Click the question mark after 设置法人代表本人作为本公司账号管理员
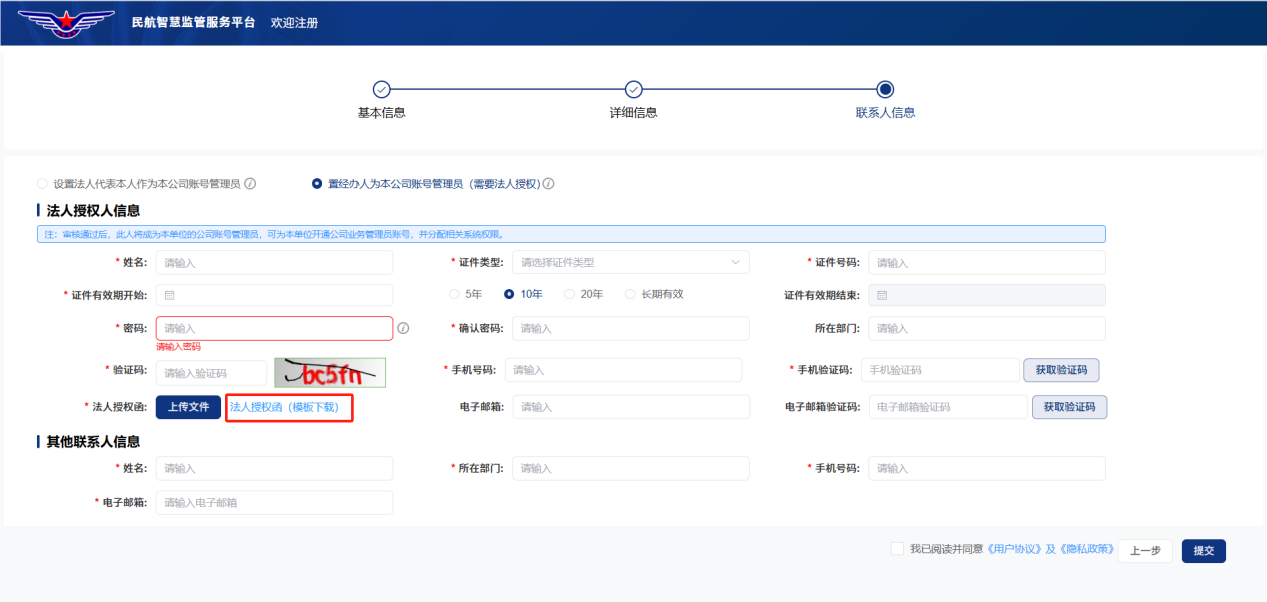This screenshot has height=602, width=1267. coord(249,183)
